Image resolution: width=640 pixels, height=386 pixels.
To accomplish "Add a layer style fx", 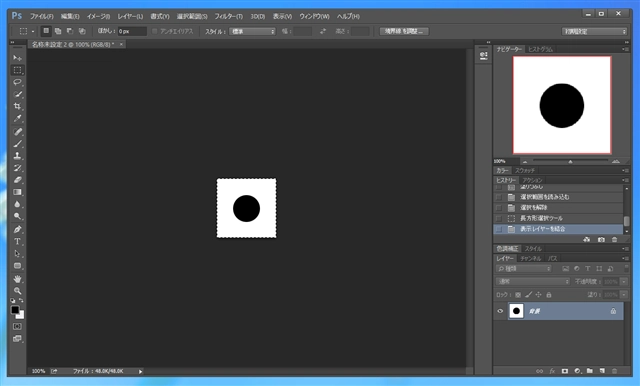I will 552,371.
